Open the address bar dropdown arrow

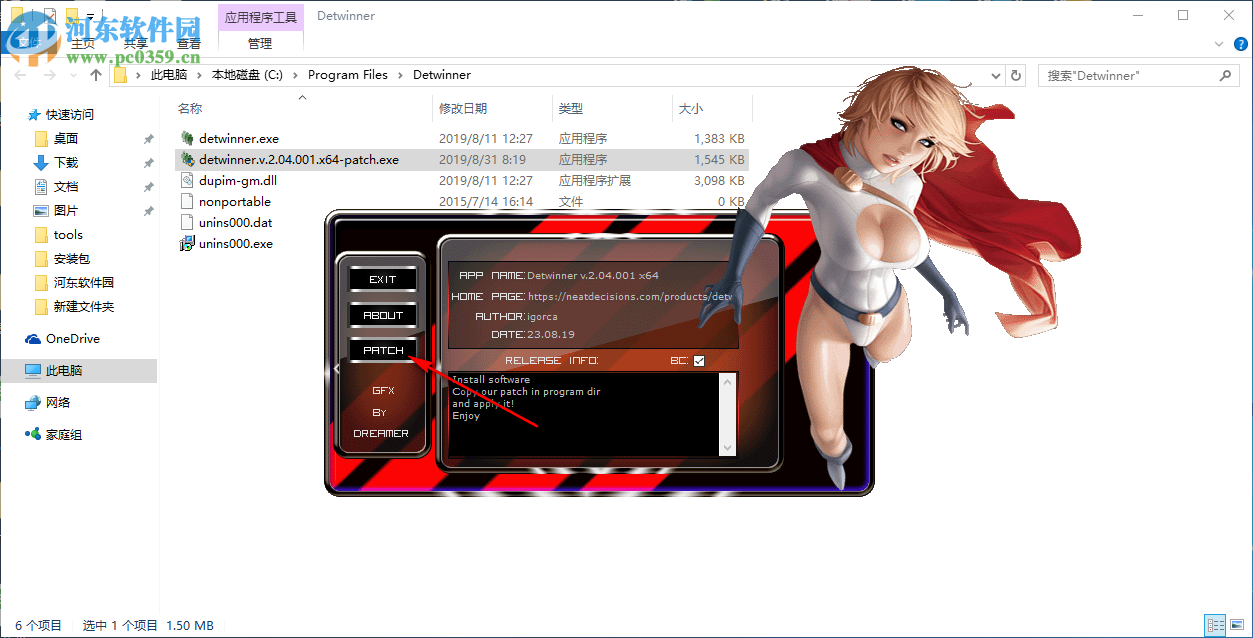994,75
